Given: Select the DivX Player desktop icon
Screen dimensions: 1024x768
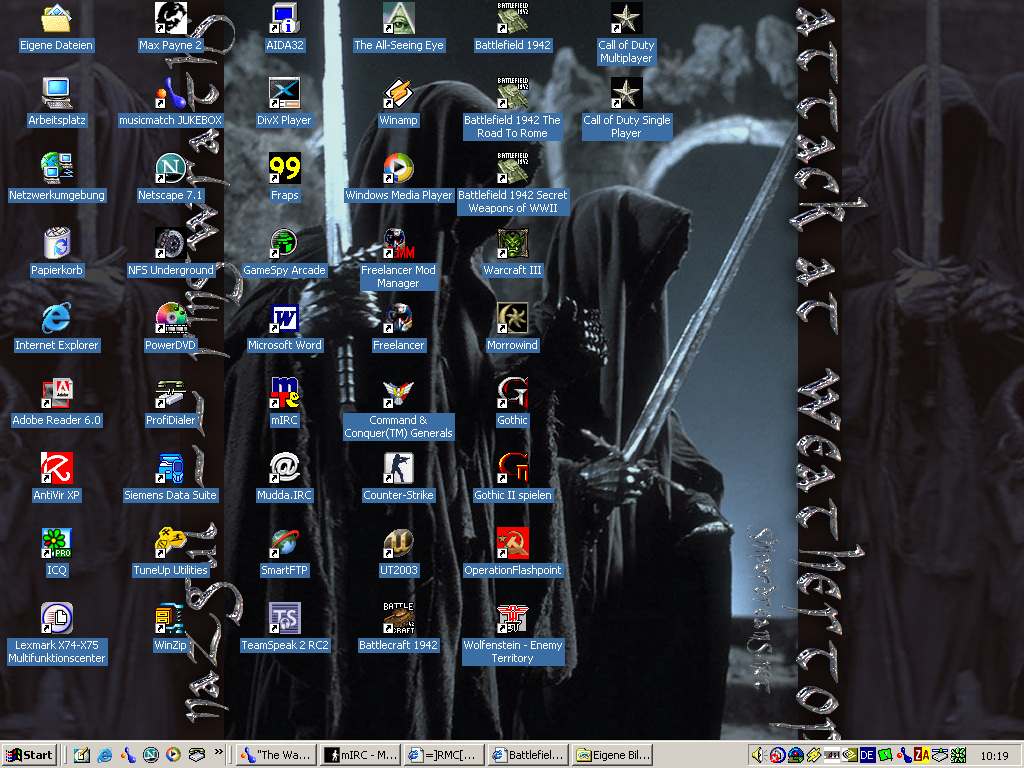Looking at the screenshot, I should pyautogui.click(x=285, y=93).
